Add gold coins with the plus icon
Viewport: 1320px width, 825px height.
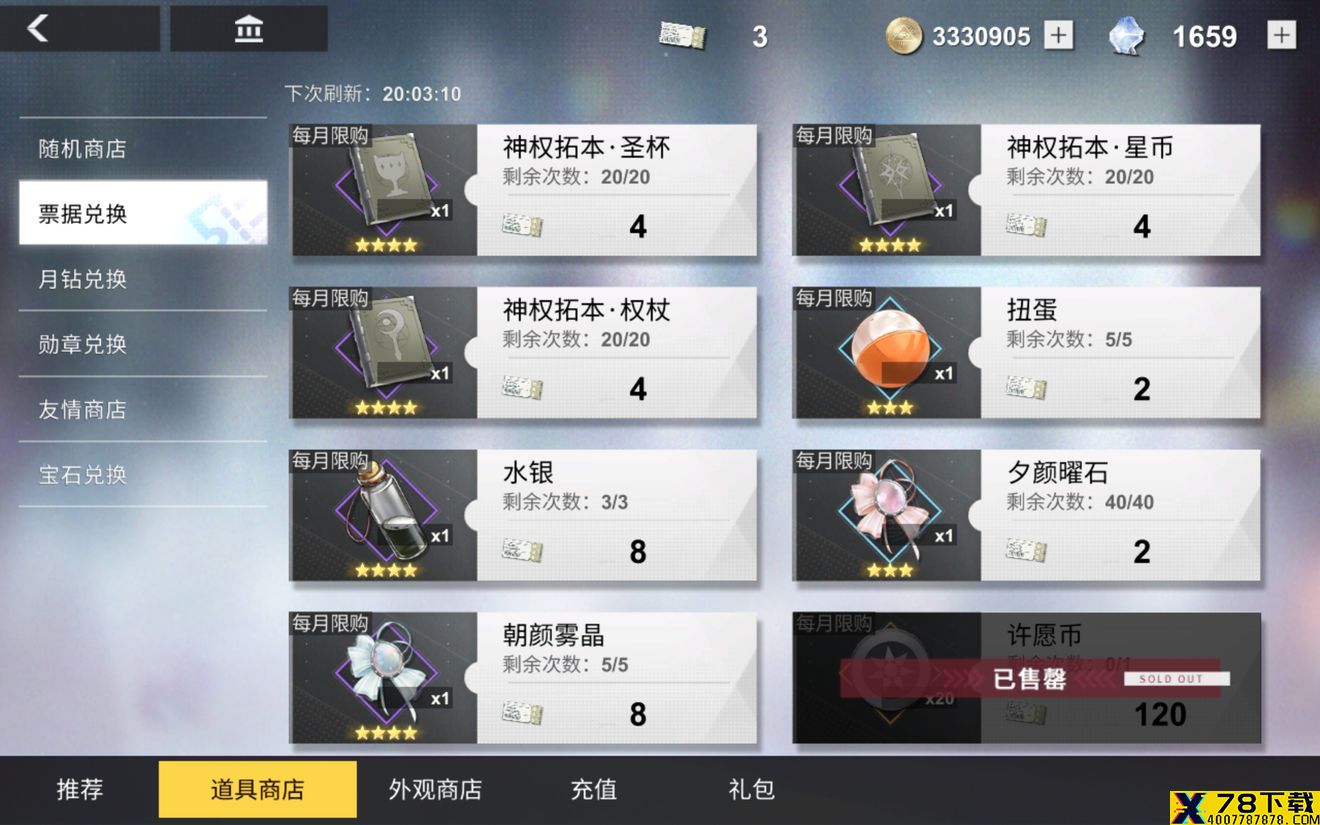[1058, 36]
